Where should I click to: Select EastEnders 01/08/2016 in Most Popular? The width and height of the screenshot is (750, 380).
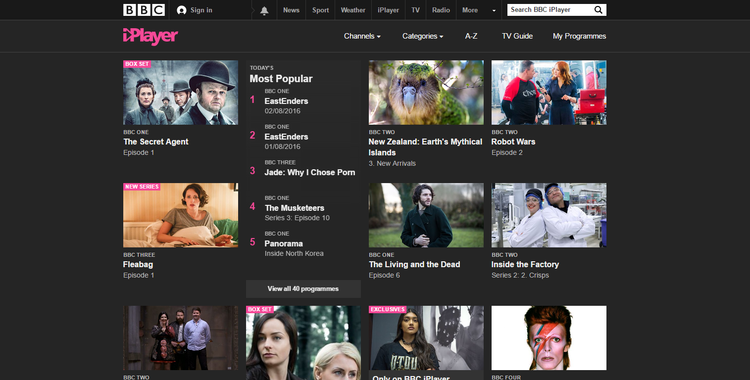[x=286, y=137]
